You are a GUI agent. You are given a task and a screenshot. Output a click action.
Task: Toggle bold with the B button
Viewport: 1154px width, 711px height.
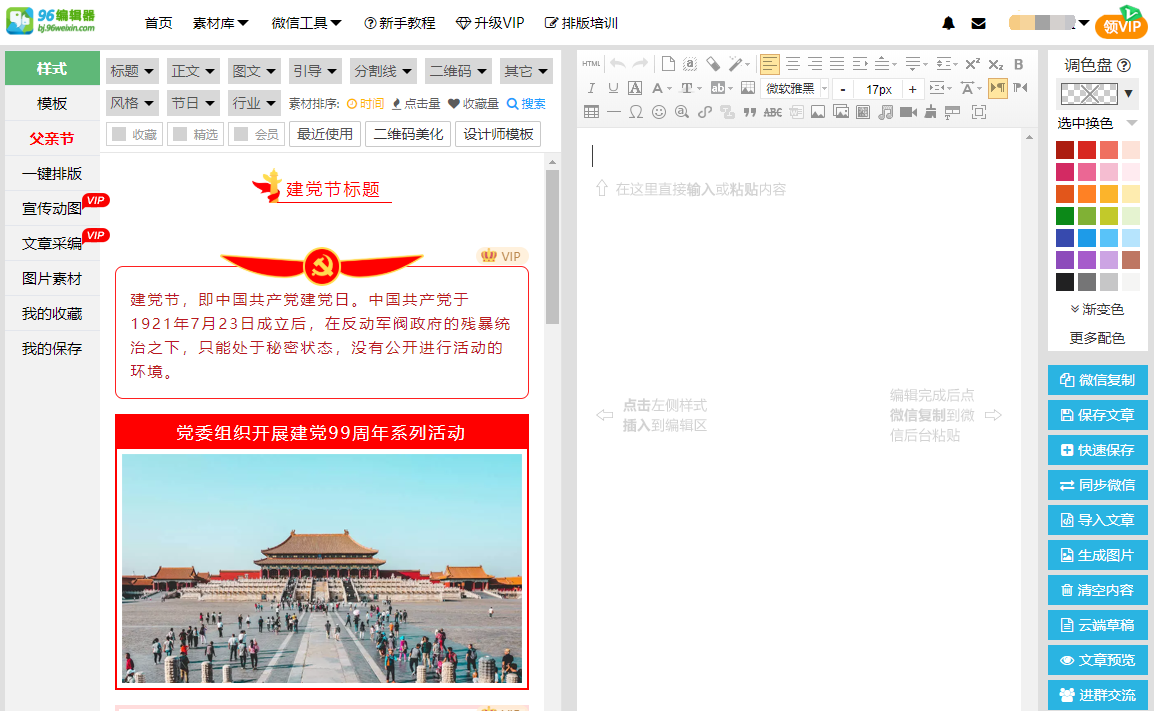point(1018,62)
